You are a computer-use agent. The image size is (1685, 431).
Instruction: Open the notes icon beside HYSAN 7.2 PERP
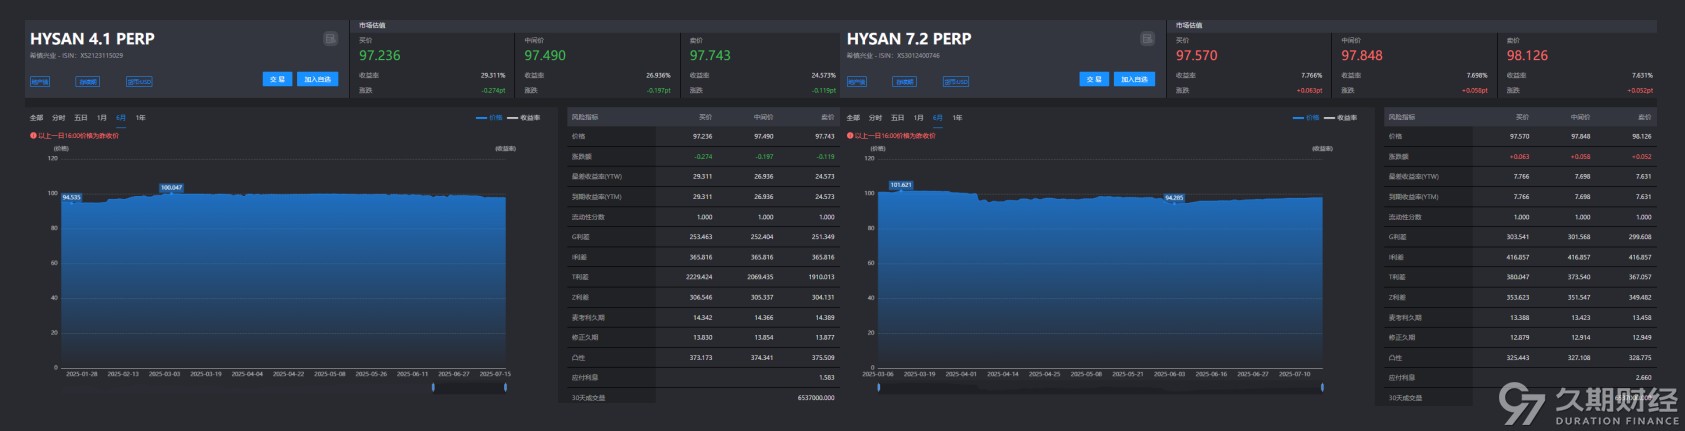coord(1147,38)
